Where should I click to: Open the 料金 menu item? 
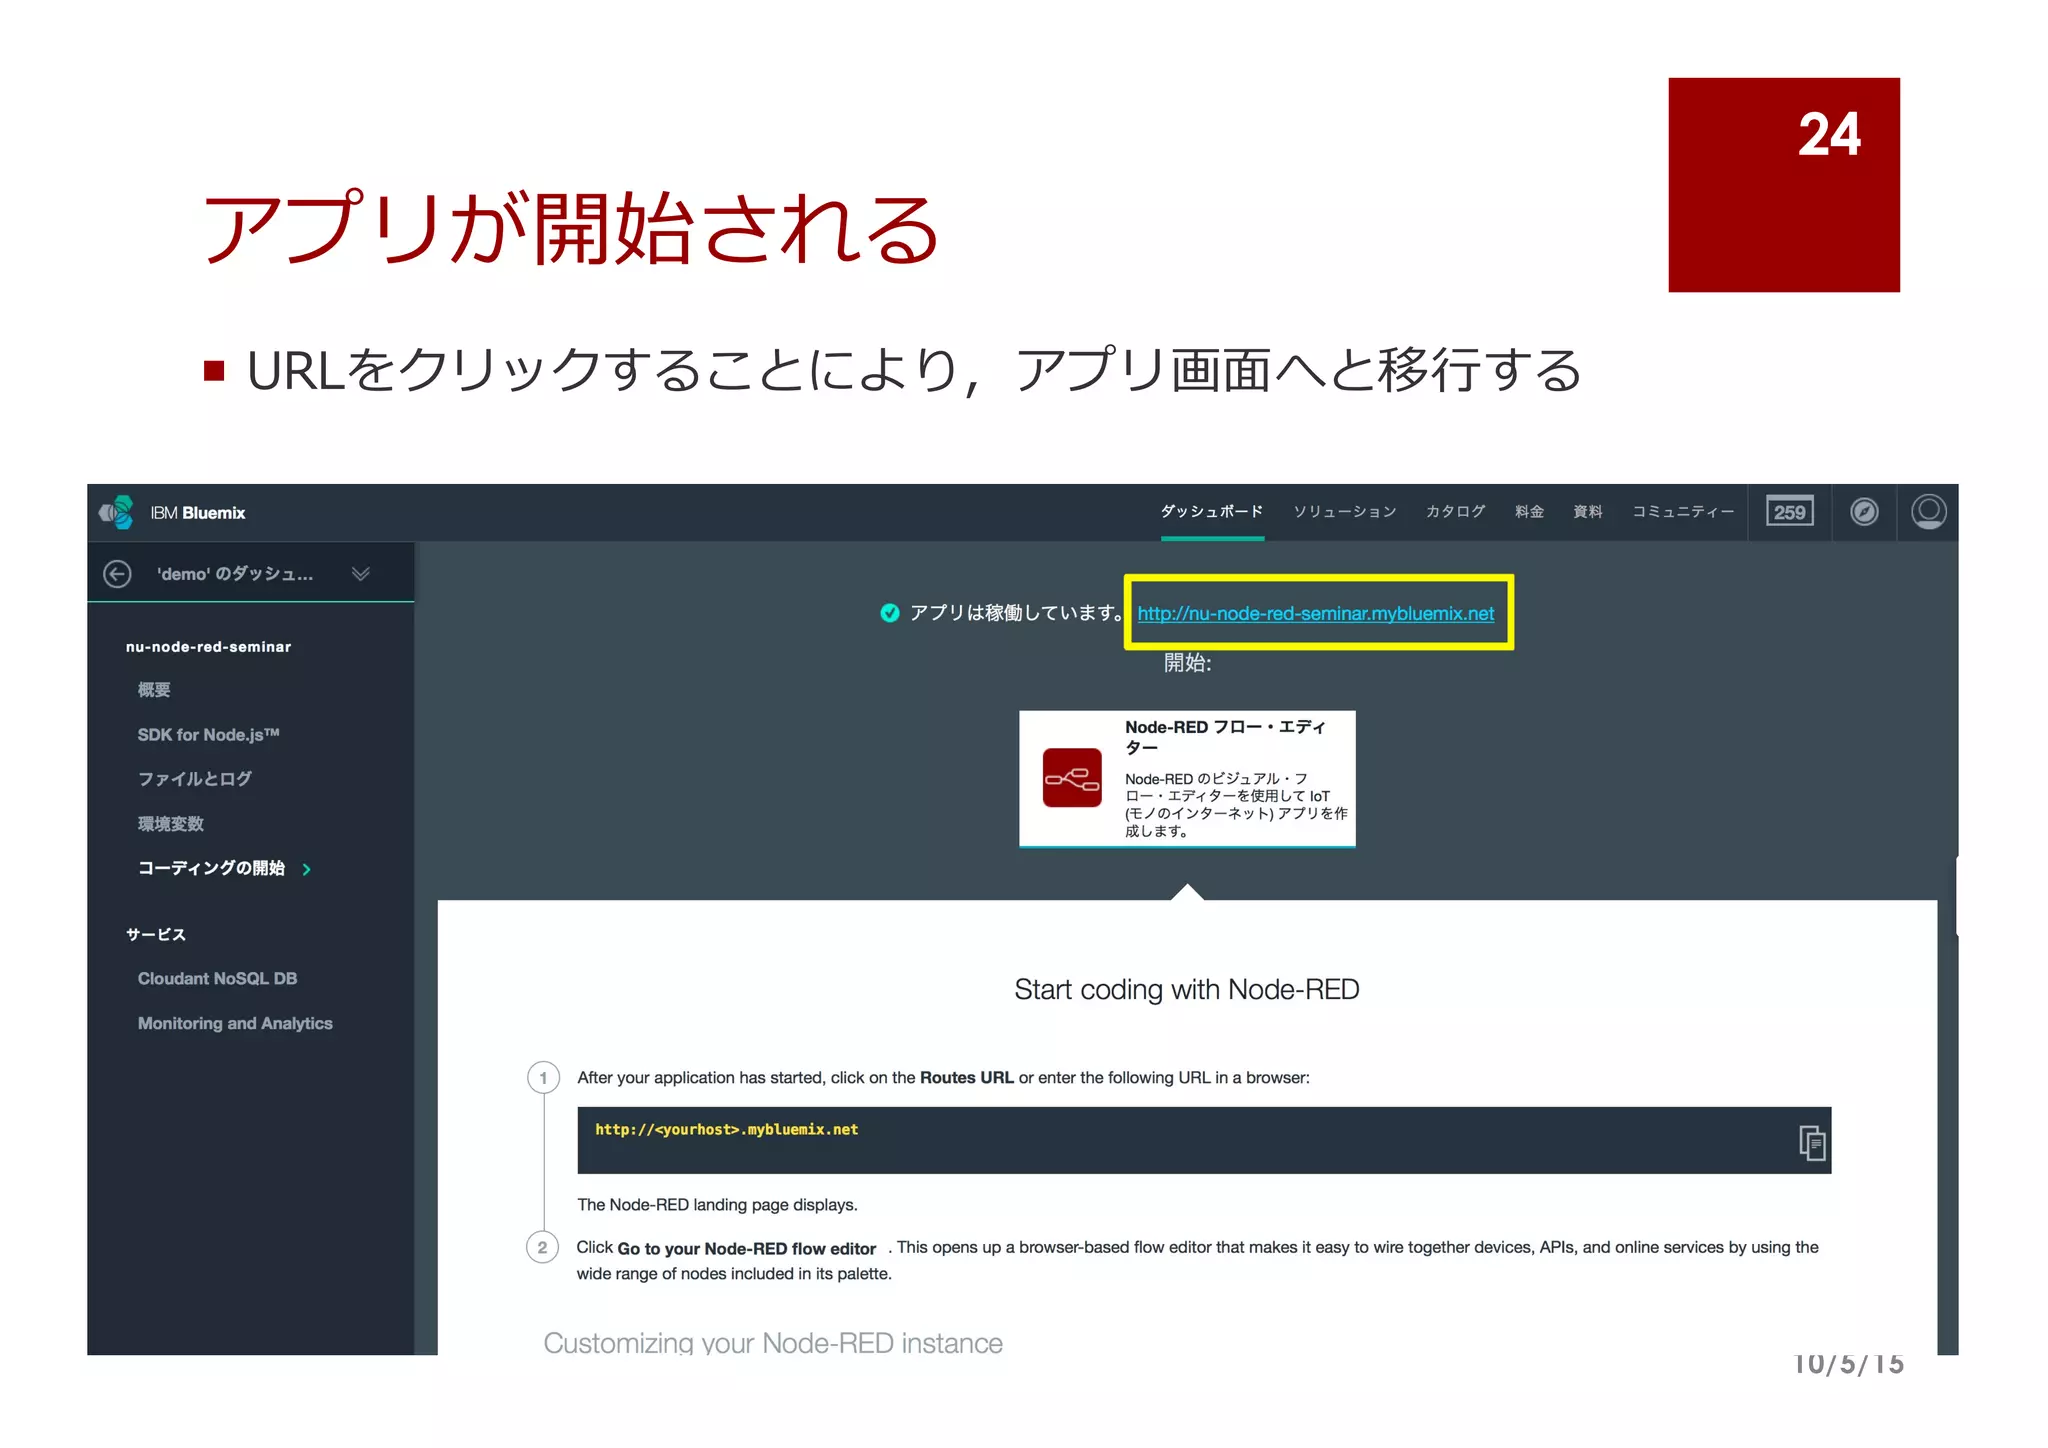[1529, 512]
